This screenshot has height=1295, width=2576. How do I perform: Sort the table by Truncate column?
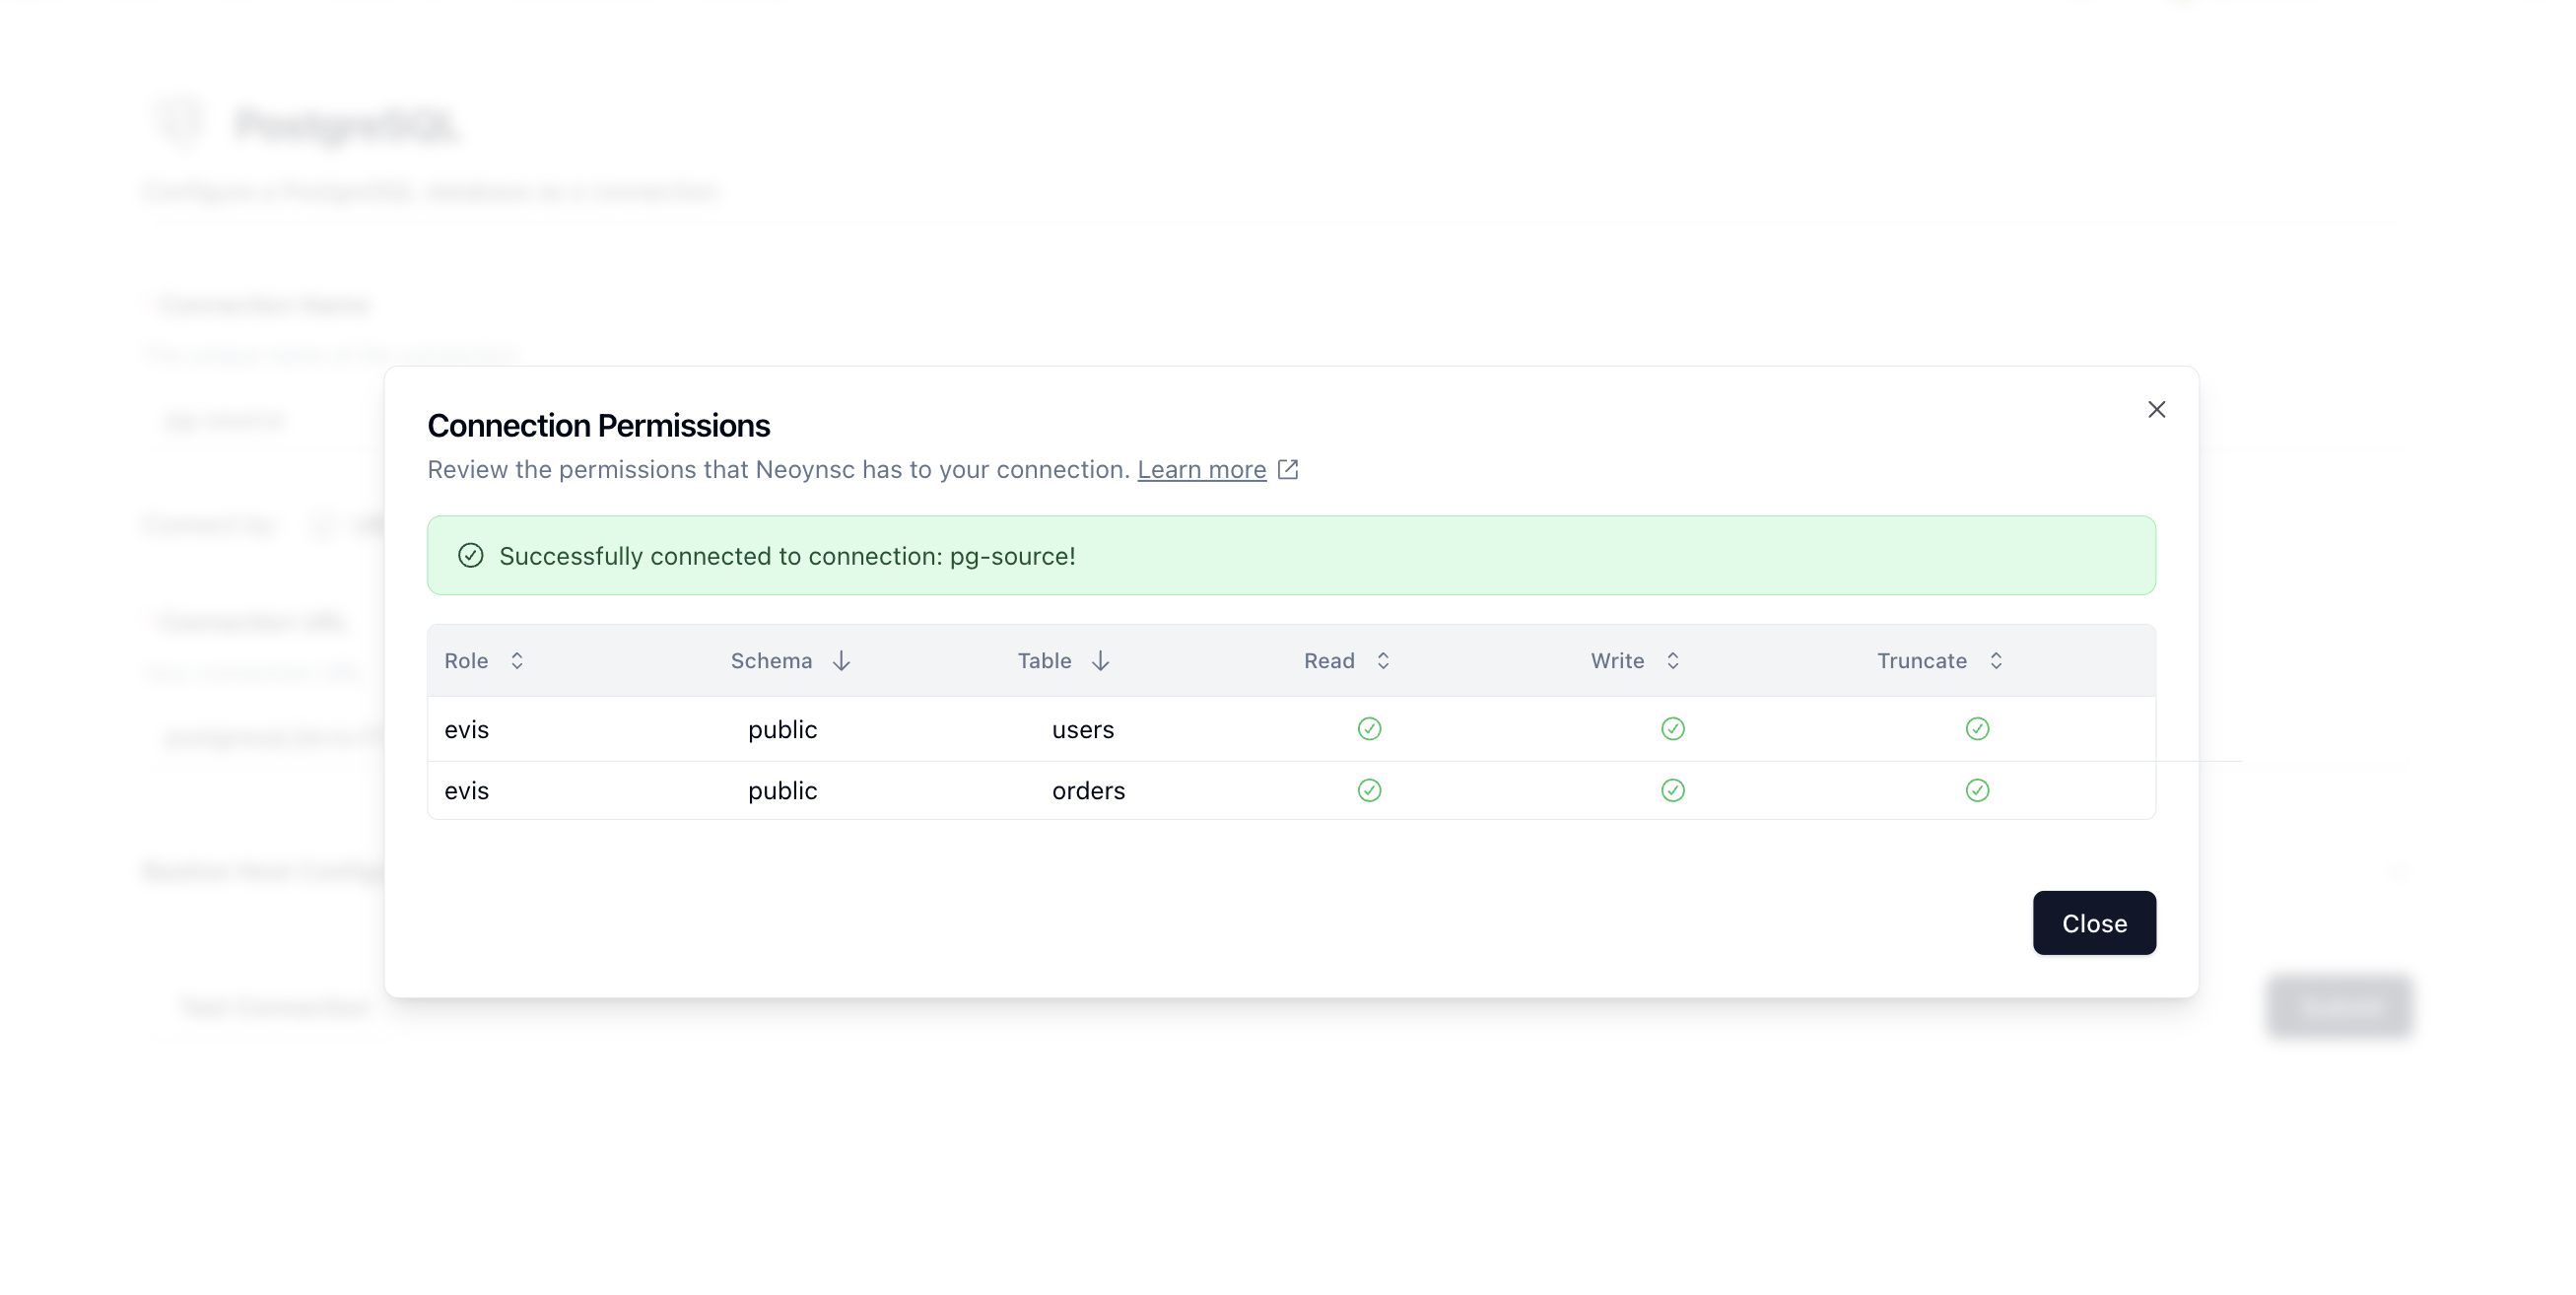(x=1939, y=661)
